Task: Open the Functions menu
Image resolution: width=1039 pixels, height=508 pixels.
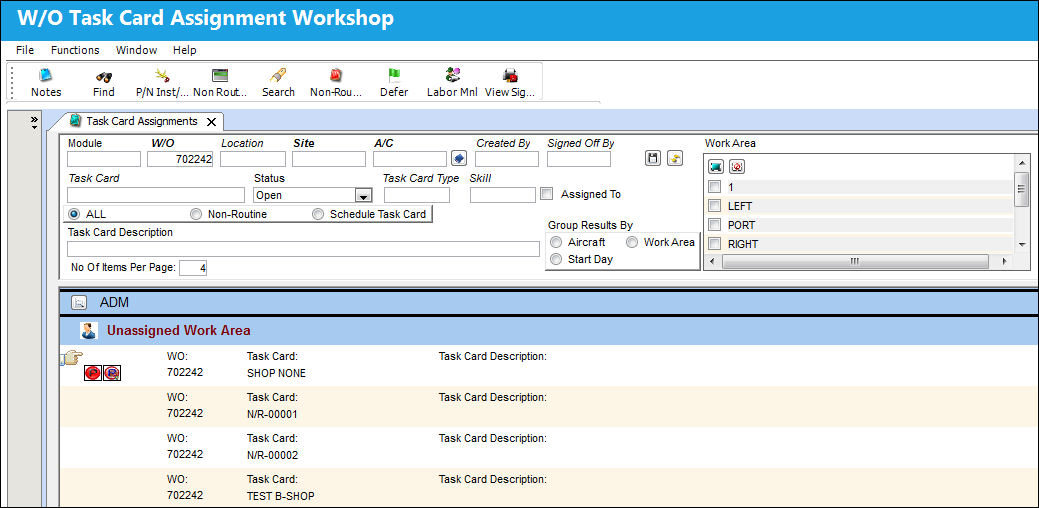Action: pyautogui.click(x=75, y=50)
